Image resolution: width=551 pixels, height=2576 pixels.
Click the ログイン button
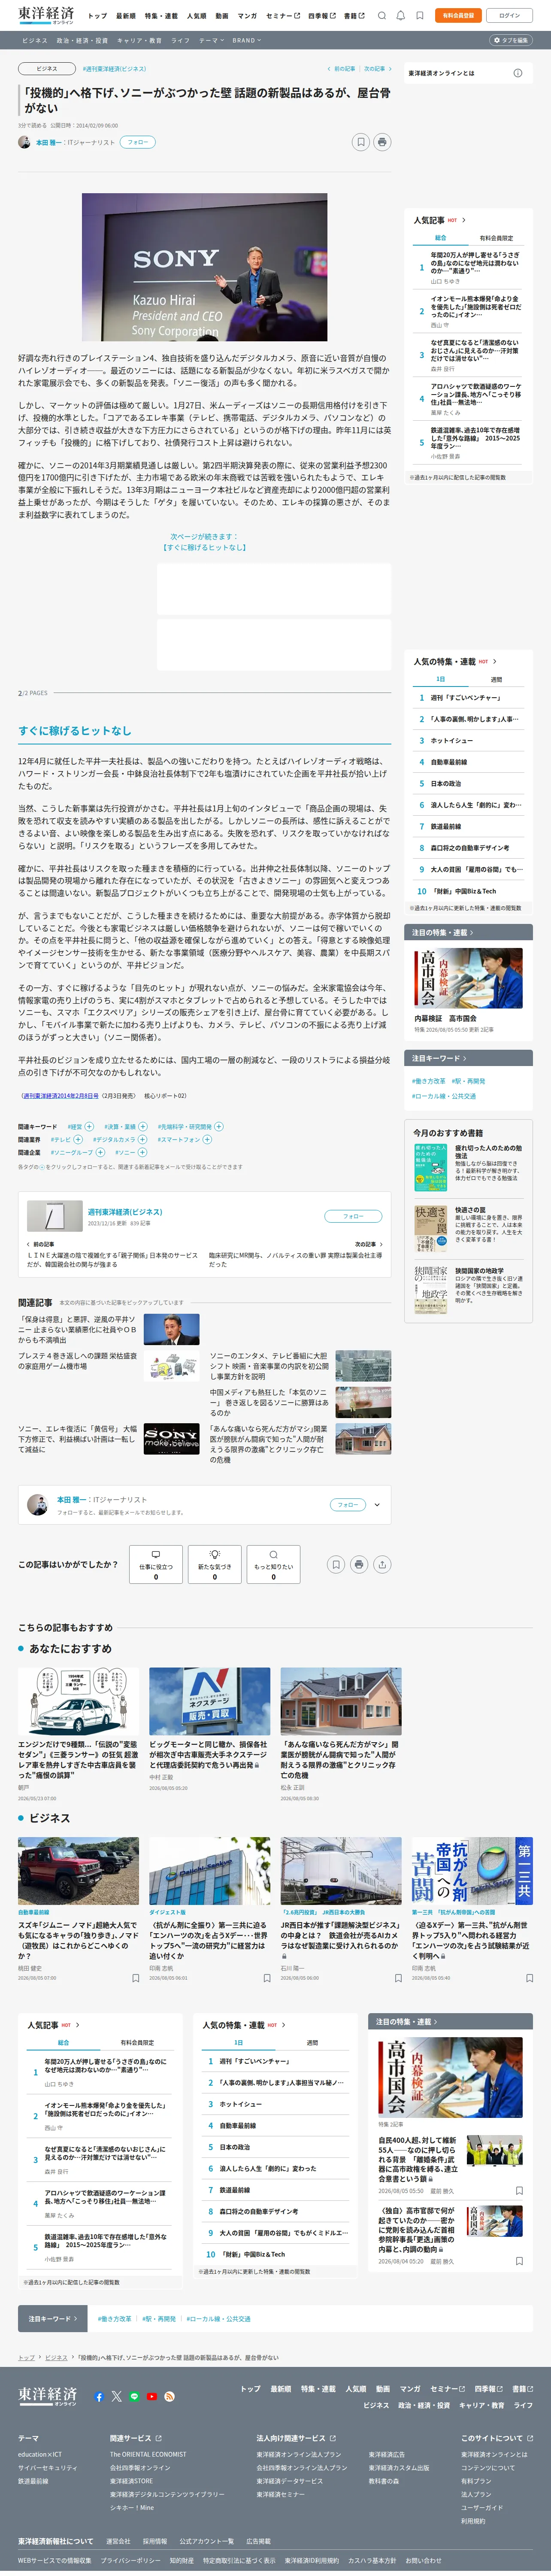coord(509,16)
